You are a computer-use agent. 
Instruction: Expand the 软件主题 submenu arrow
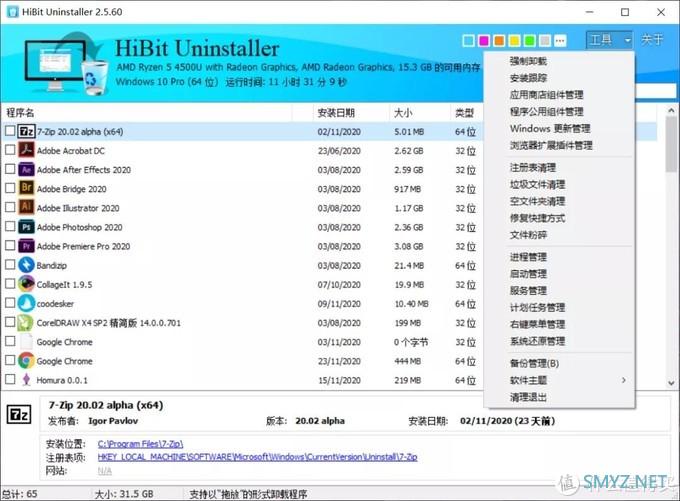pyautogui.click(x=624, y=380)
